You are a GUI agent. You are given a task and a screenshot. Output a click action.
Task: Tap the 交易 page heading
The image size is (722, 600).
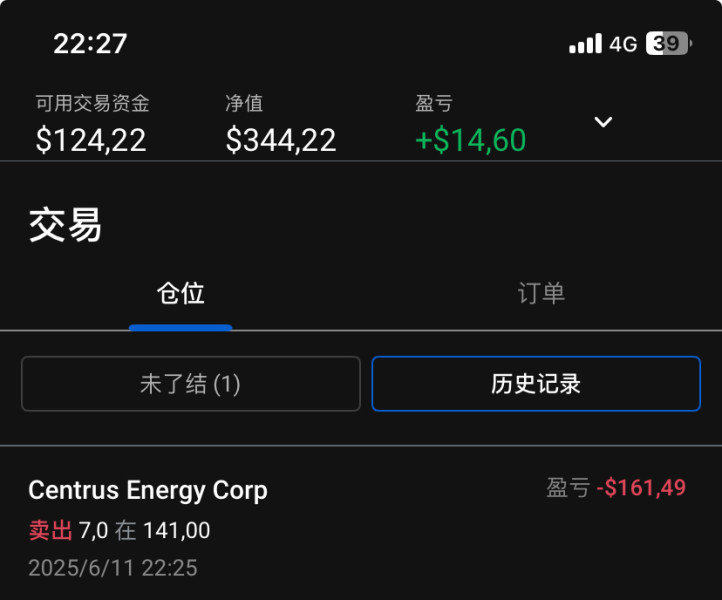(65, 226)
